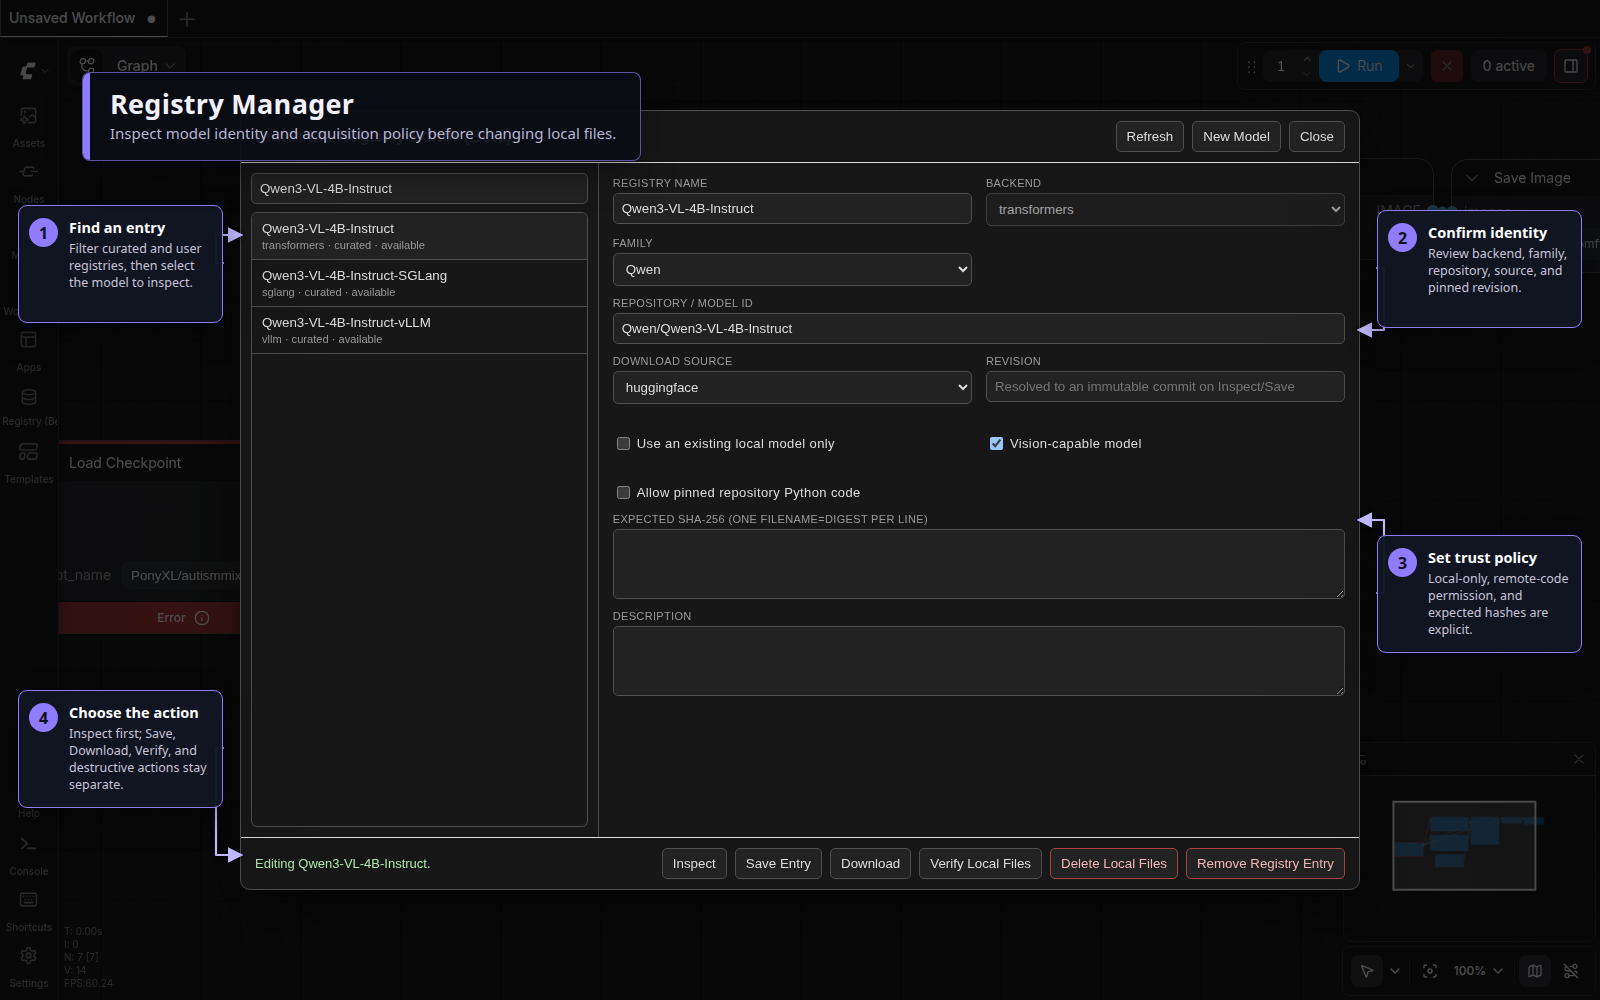Viewport: 1600px width, 1000px height.
Task: Open the 100% zoom level dropdown
Action: coord(1479,971)
